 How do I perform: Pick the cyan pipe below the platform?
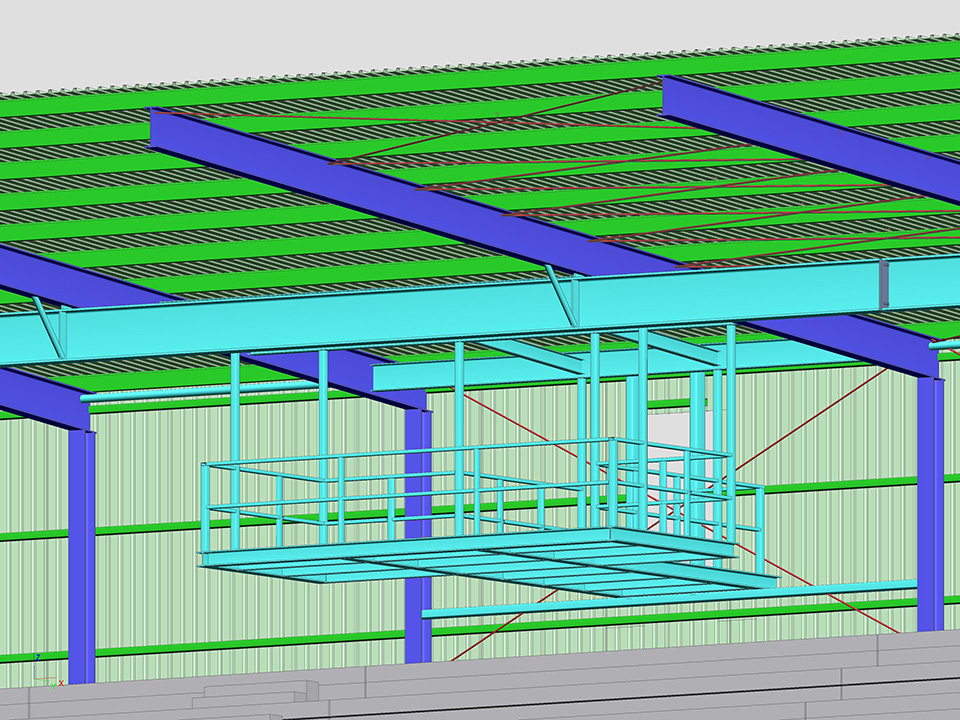[x=650, y=601]
